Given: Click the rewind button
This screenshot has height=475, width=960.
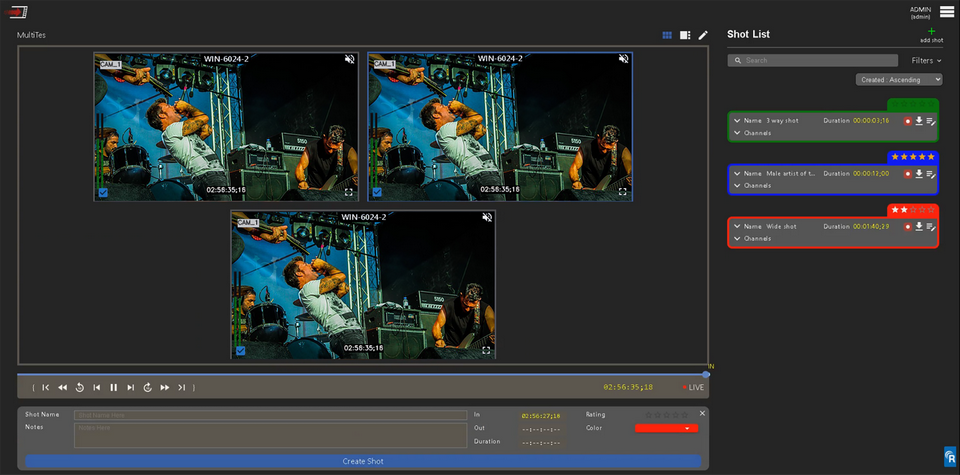Looking at the screenshot, I should pyautogui.click(x=62, y=387).
